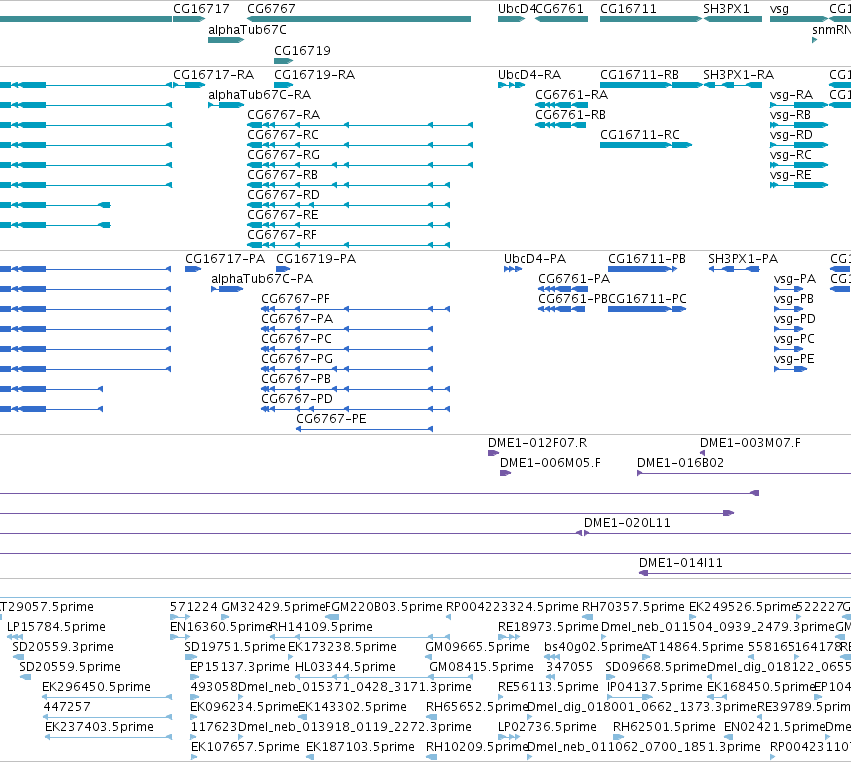
Task: Select the CG6767-RG transcript label
Action: click(283, 155)
